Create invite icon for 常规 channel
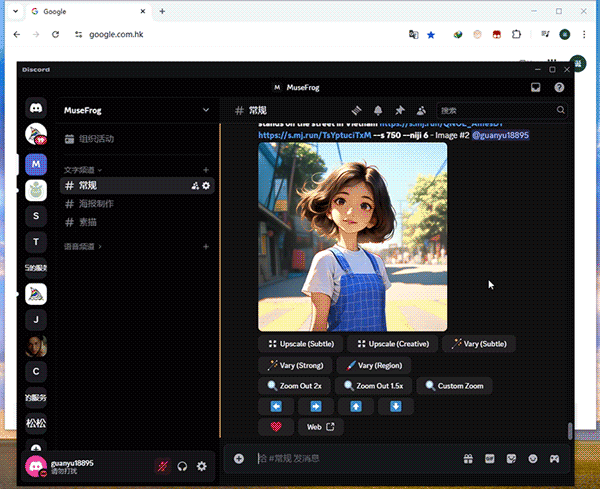The image size is (600, 489). click(195, 186)
